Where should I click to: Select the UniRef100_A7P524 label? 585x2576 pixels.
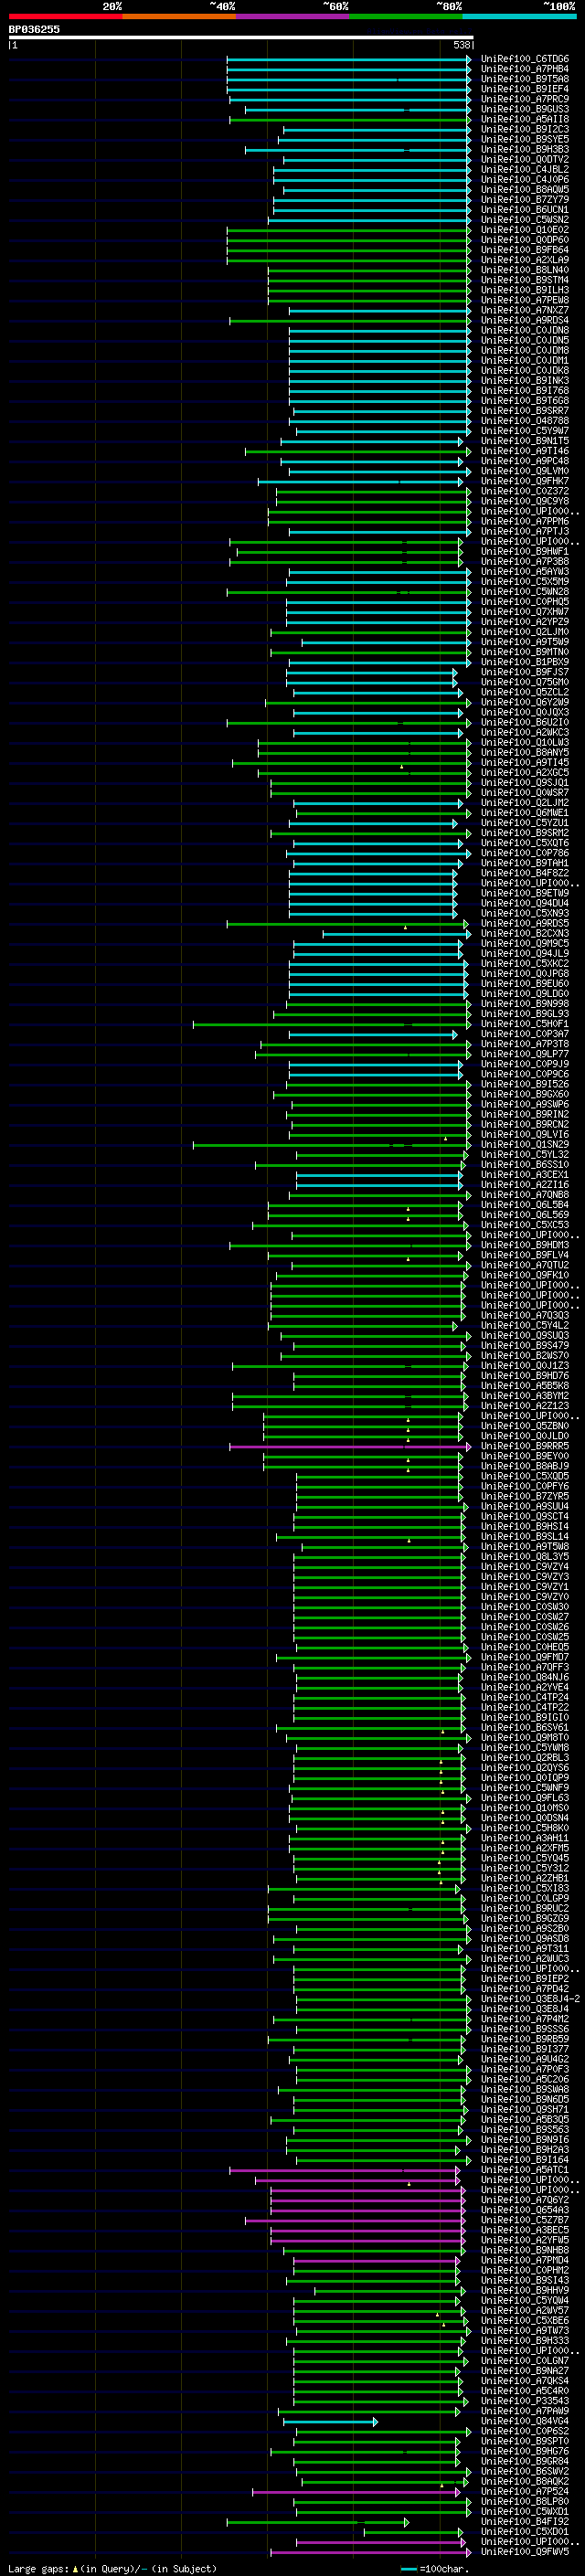point(525,2491)
